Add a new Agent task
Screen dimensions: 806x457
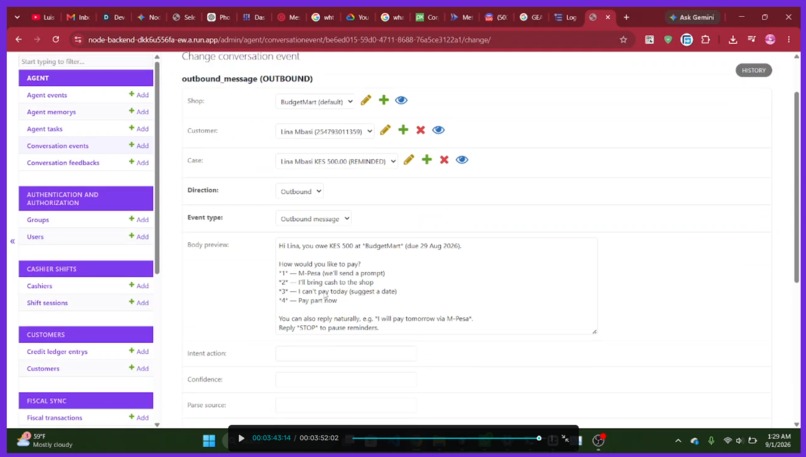tap(139, 129)
